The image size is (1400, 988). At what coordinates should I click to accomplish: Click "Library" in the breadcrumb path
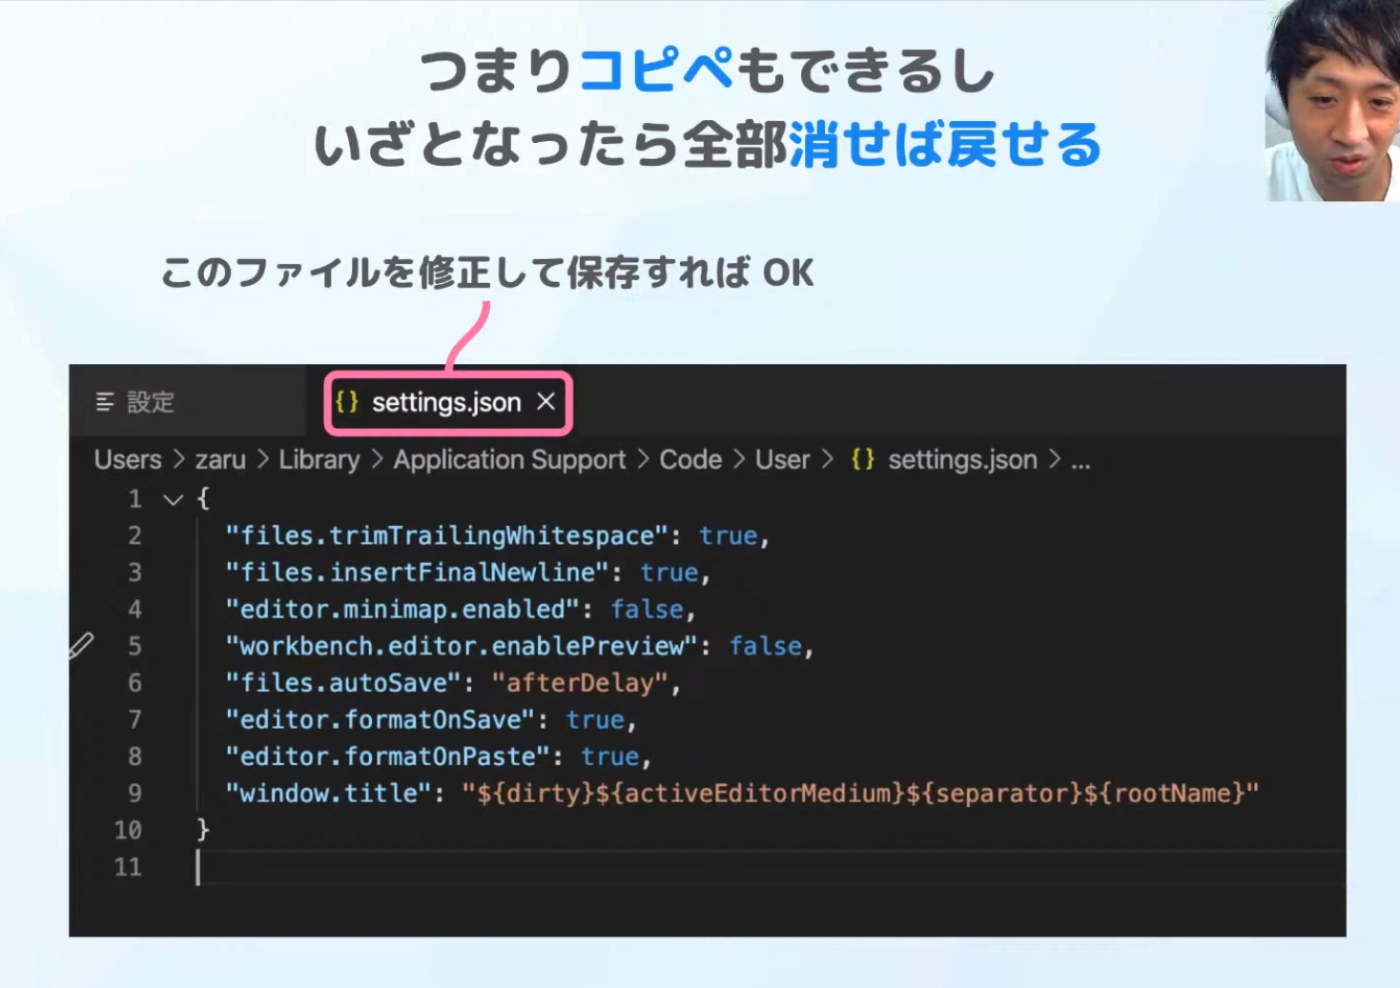319,460
